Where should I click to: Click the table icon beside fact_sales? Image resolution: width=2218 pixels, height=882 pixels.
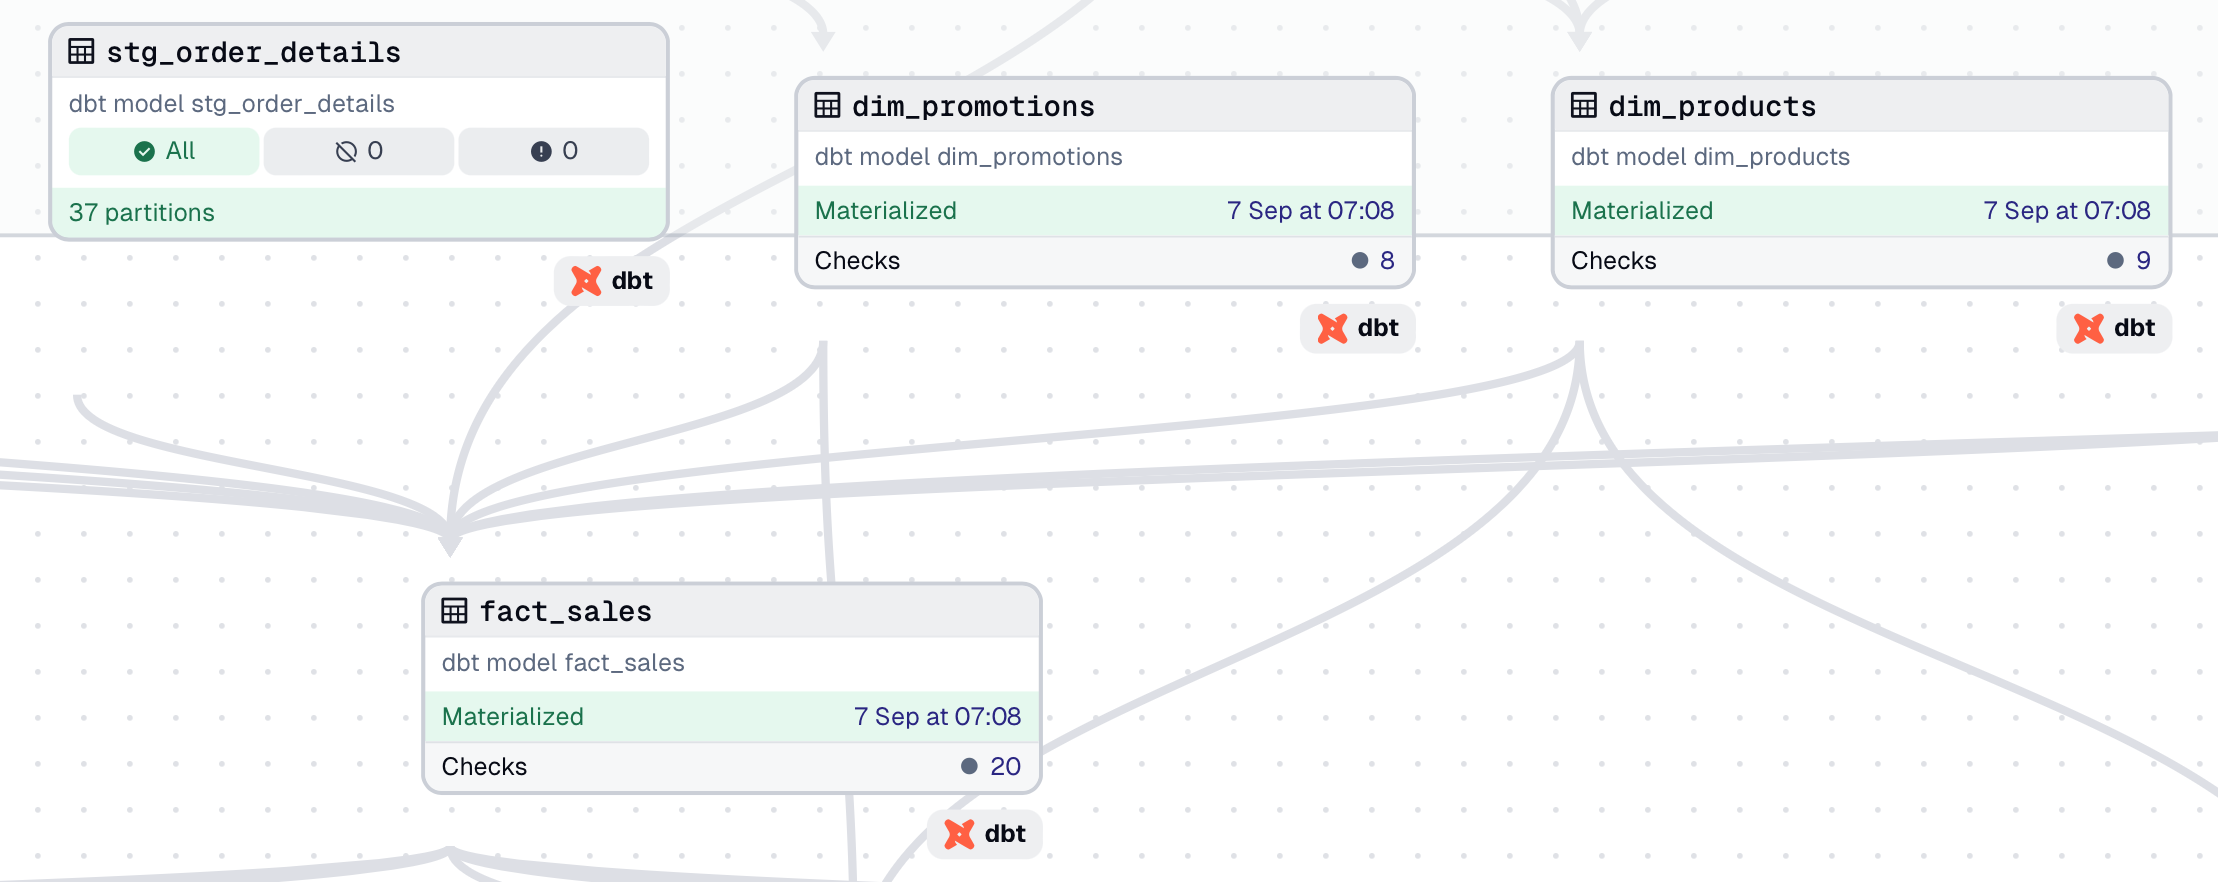pos(454,610)
